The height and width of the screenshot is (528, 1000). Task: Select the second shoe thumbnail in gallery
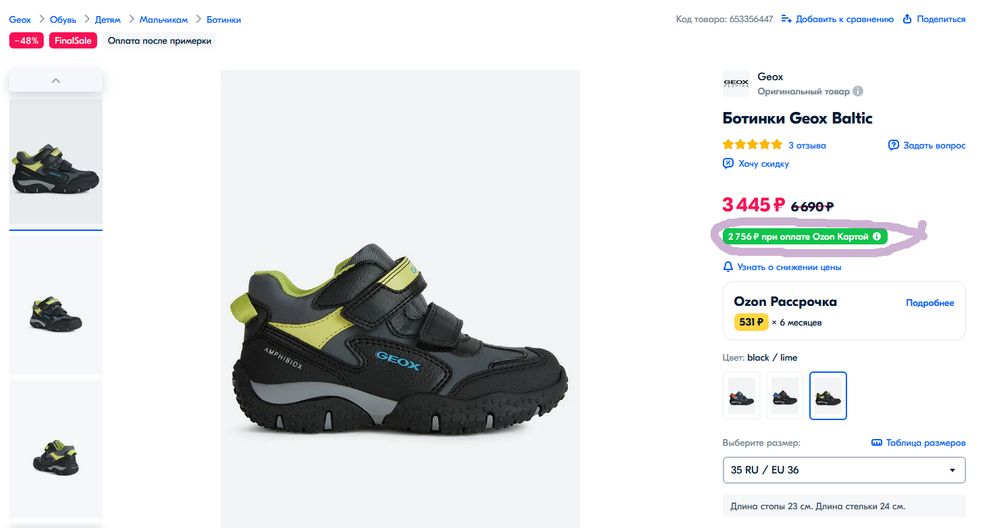[56, 305]
